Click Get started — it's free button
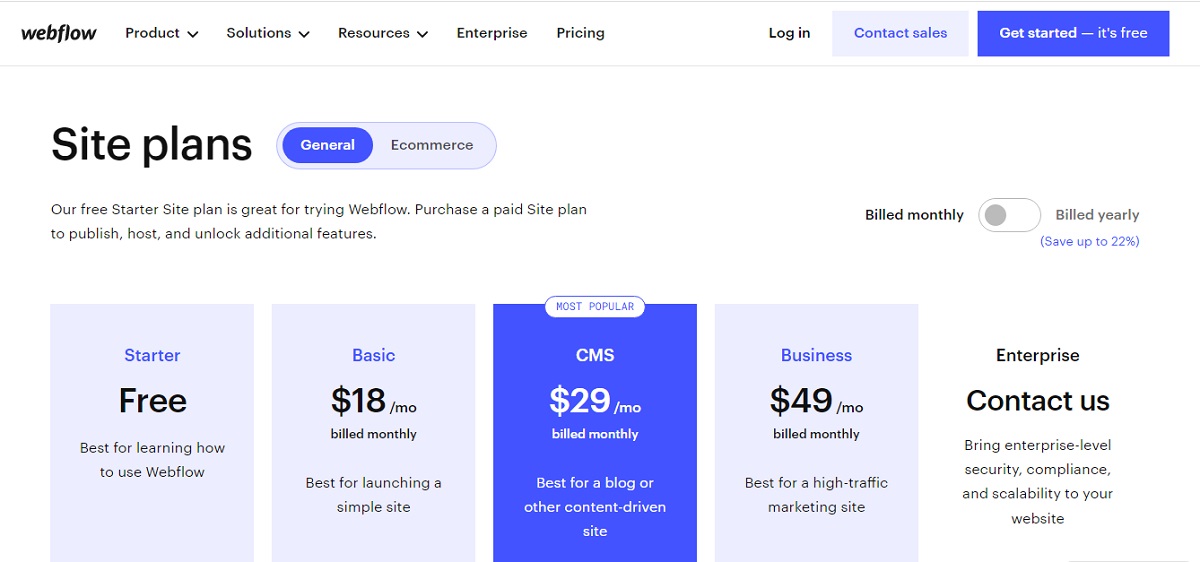The width and height of the screenshot is (1200, 562). (1073, 33)
